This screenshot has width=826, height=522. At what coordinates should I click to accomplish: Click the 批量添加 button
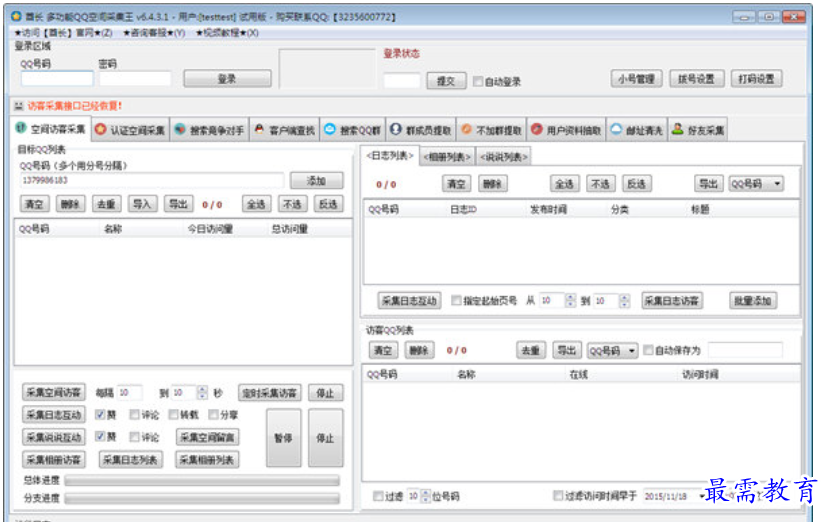753,301
